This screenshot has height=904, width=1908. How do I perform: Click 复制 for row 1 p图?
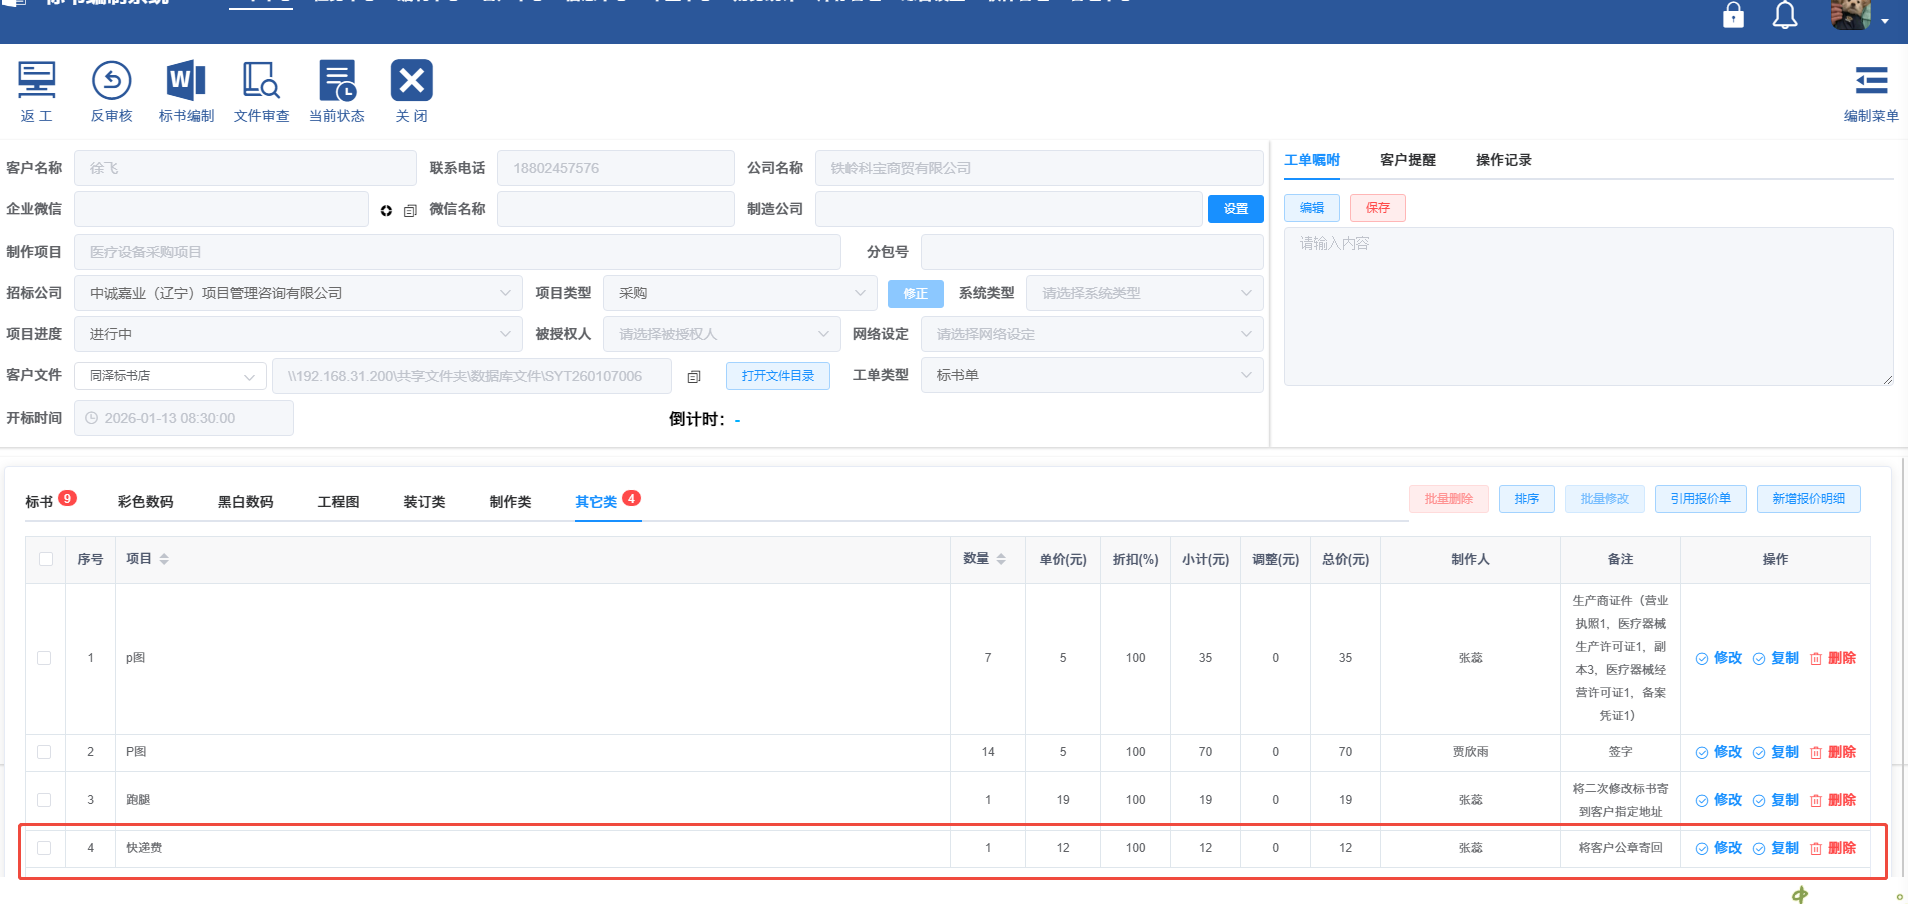(x=1776, y=658)
